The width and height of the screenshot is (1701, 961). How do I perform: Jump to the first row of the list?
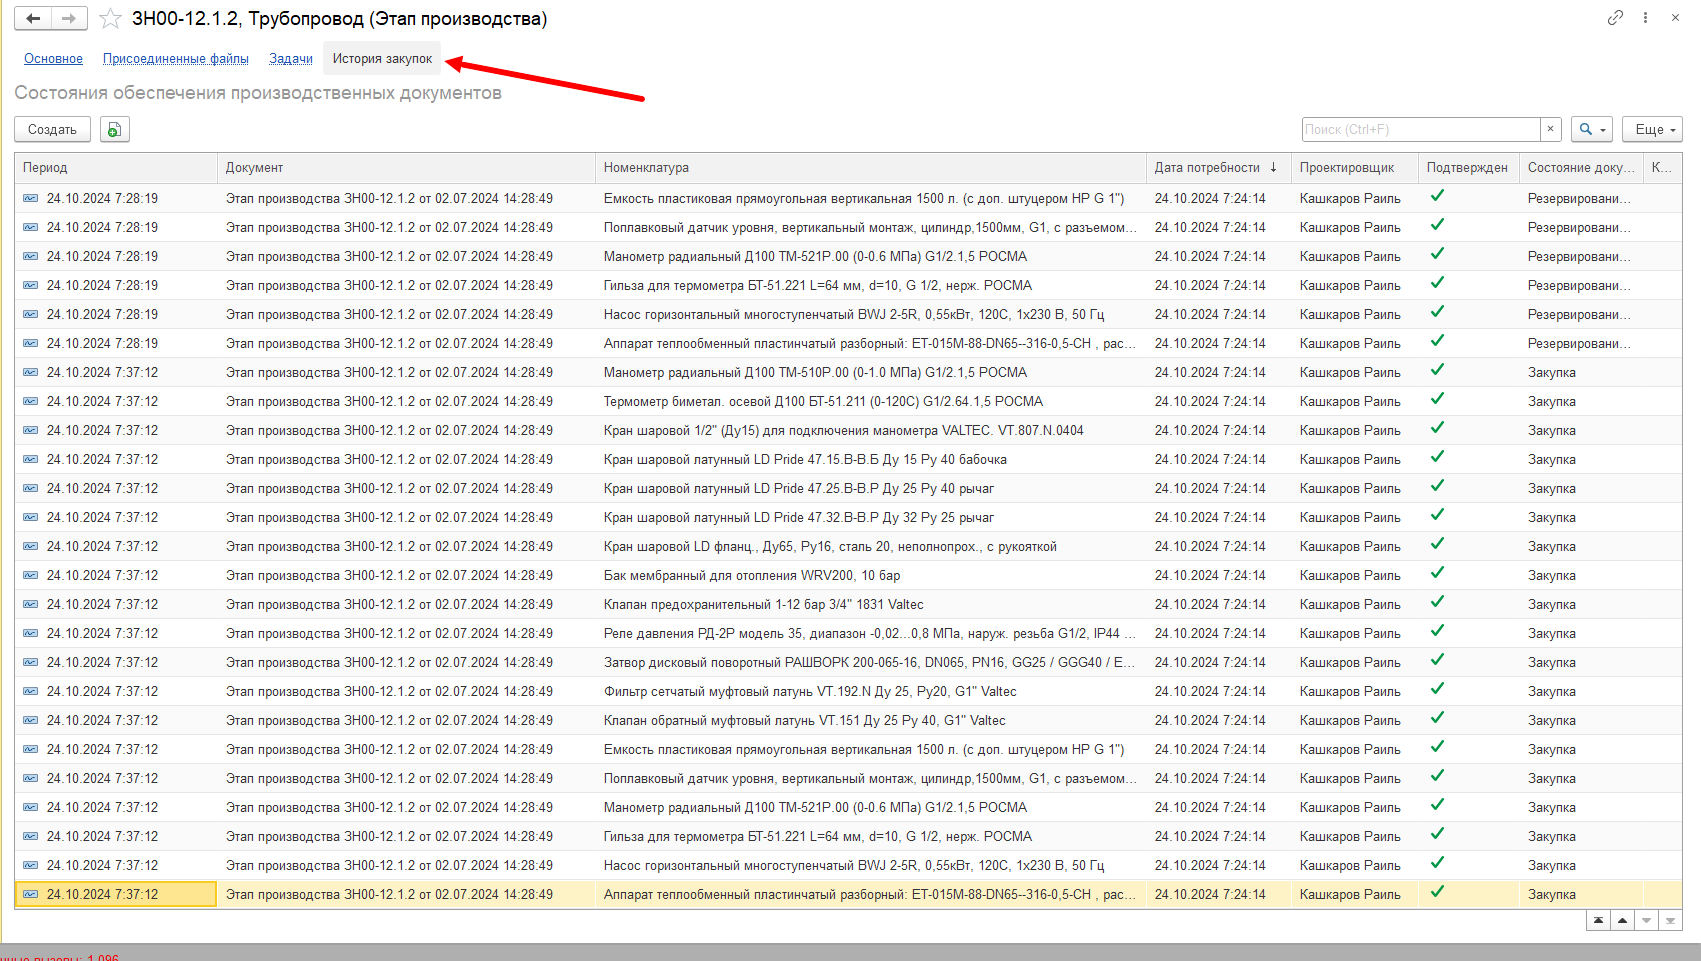1598,920
